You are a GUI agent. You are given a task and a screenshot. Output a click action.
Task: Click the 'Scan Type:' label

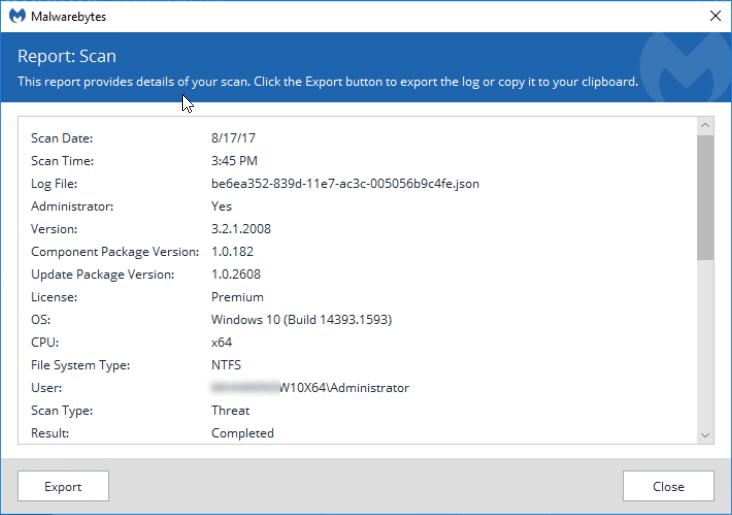[62, 410]
